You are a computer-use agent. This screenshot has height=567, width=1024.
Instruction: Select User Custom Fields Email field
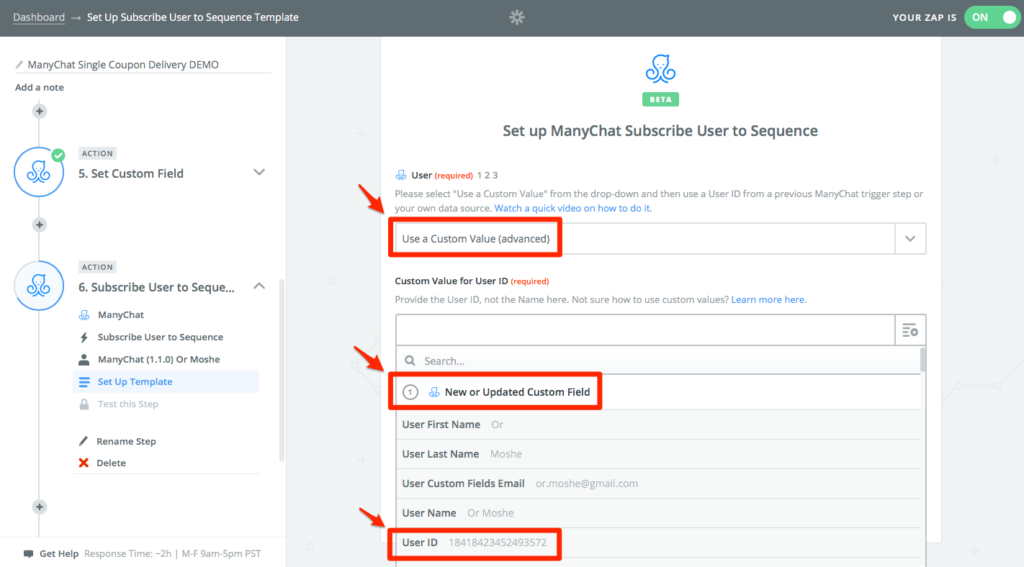[658, 483]
